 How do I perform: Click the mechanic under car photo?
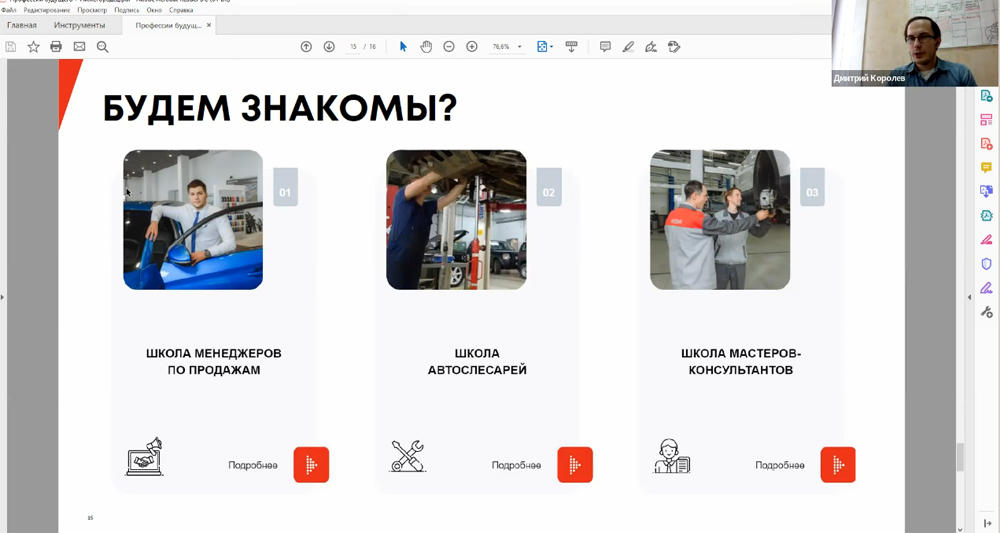[x=457, y=220]
